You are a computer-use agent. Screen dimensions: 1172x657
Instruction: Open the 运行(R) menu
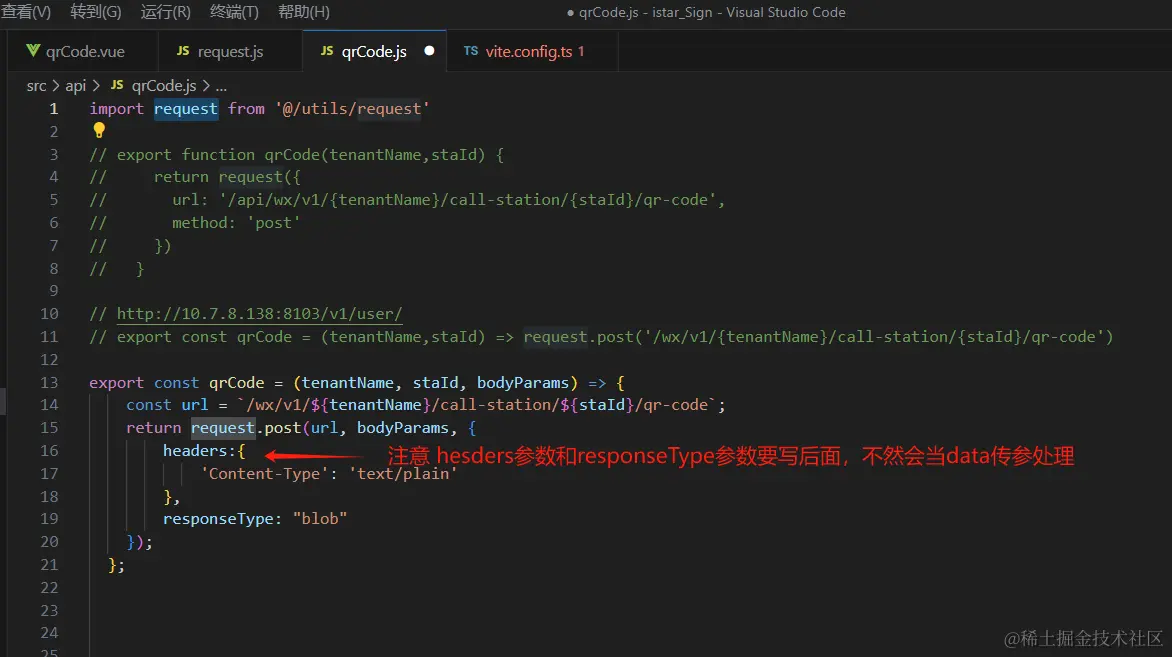(165, 12)
